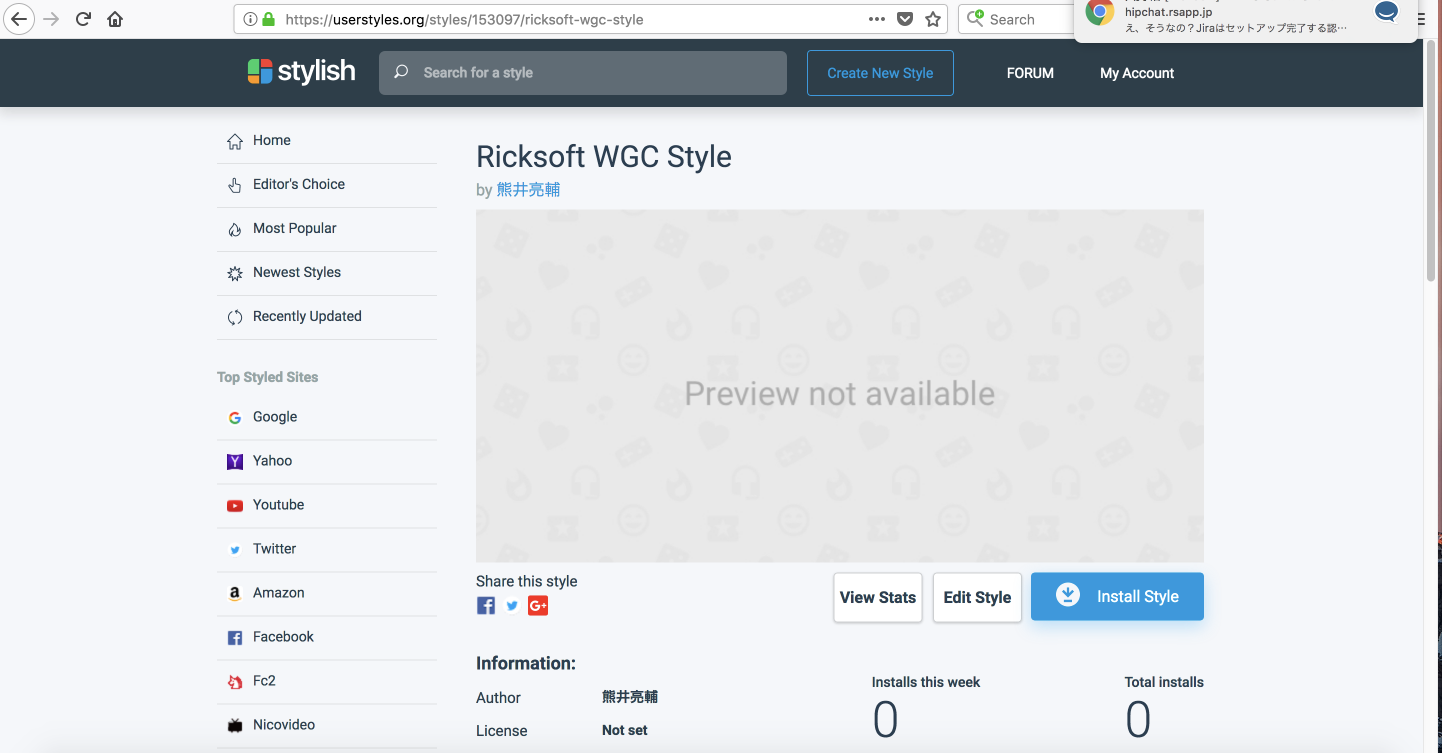The height and width of the screenshot is (753, 1442).
Task: Click the Recently Updated refresh icon
Action: [x=235, y=317]
